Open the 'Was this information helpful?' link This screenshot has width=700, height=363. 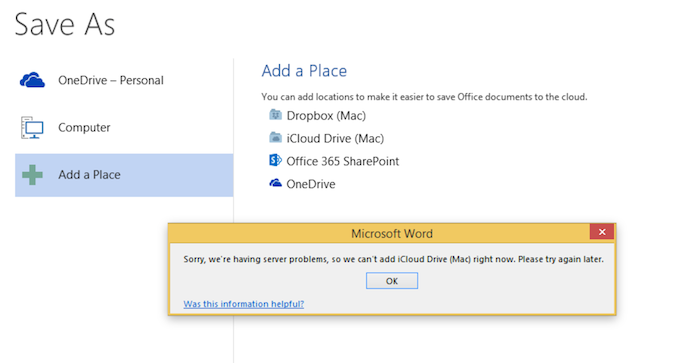[x=244, y=304]
